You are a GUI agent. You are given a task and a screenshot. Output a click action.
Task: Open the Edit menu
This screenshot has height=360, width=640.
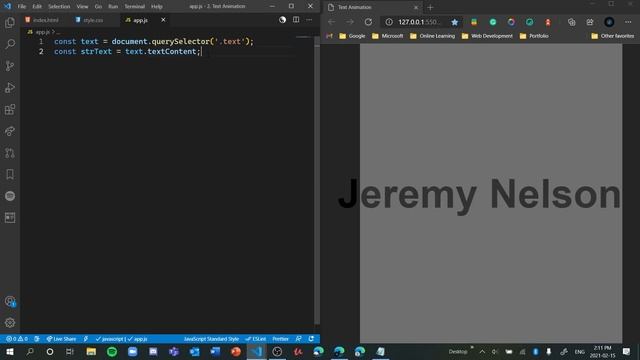[37, 7]
